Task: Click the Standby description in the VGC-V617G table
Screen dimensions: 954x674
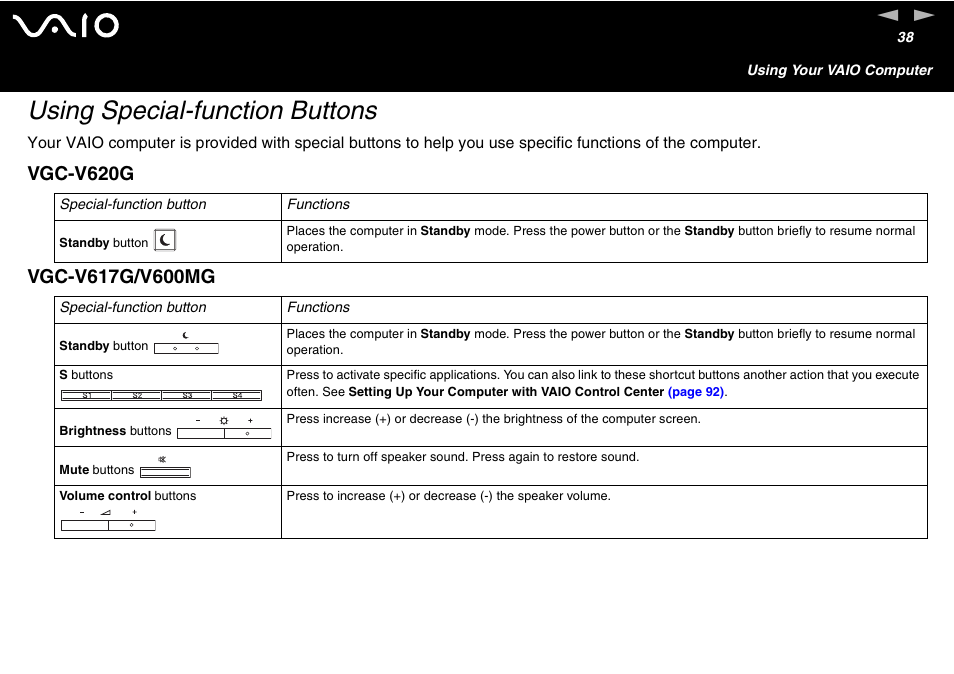Action: (601, 342)
